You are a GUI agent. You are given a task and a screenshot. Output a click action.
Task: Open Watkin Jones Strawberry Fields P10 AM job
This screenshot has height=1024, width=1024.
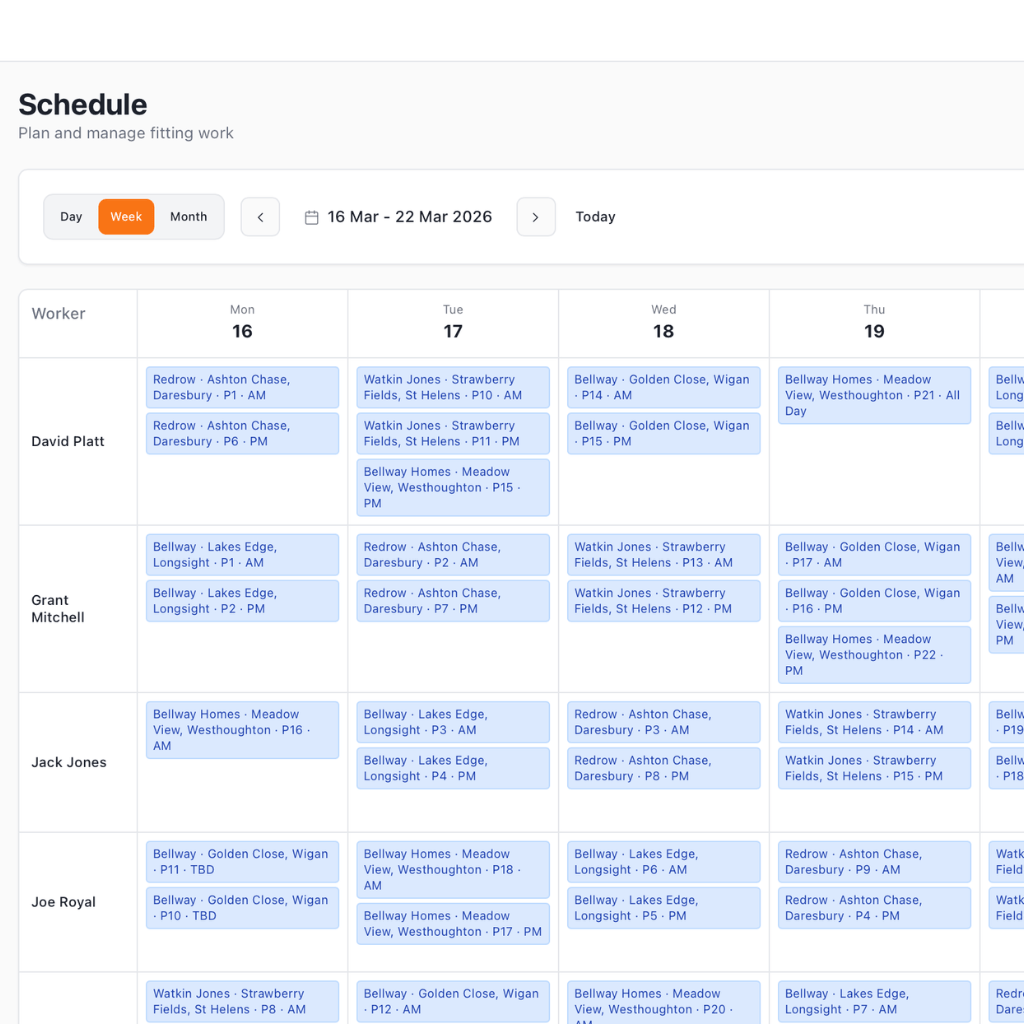(453, 387)
